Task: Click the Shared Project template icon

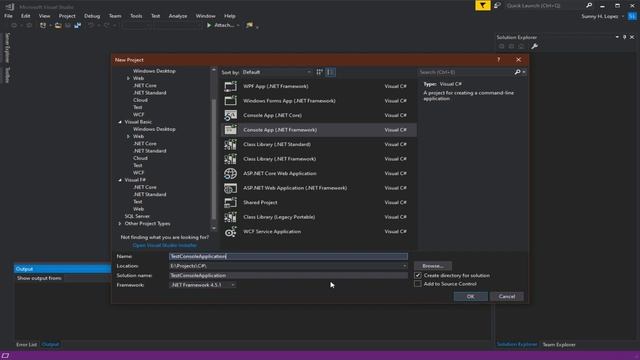Action: click(230, 202)
